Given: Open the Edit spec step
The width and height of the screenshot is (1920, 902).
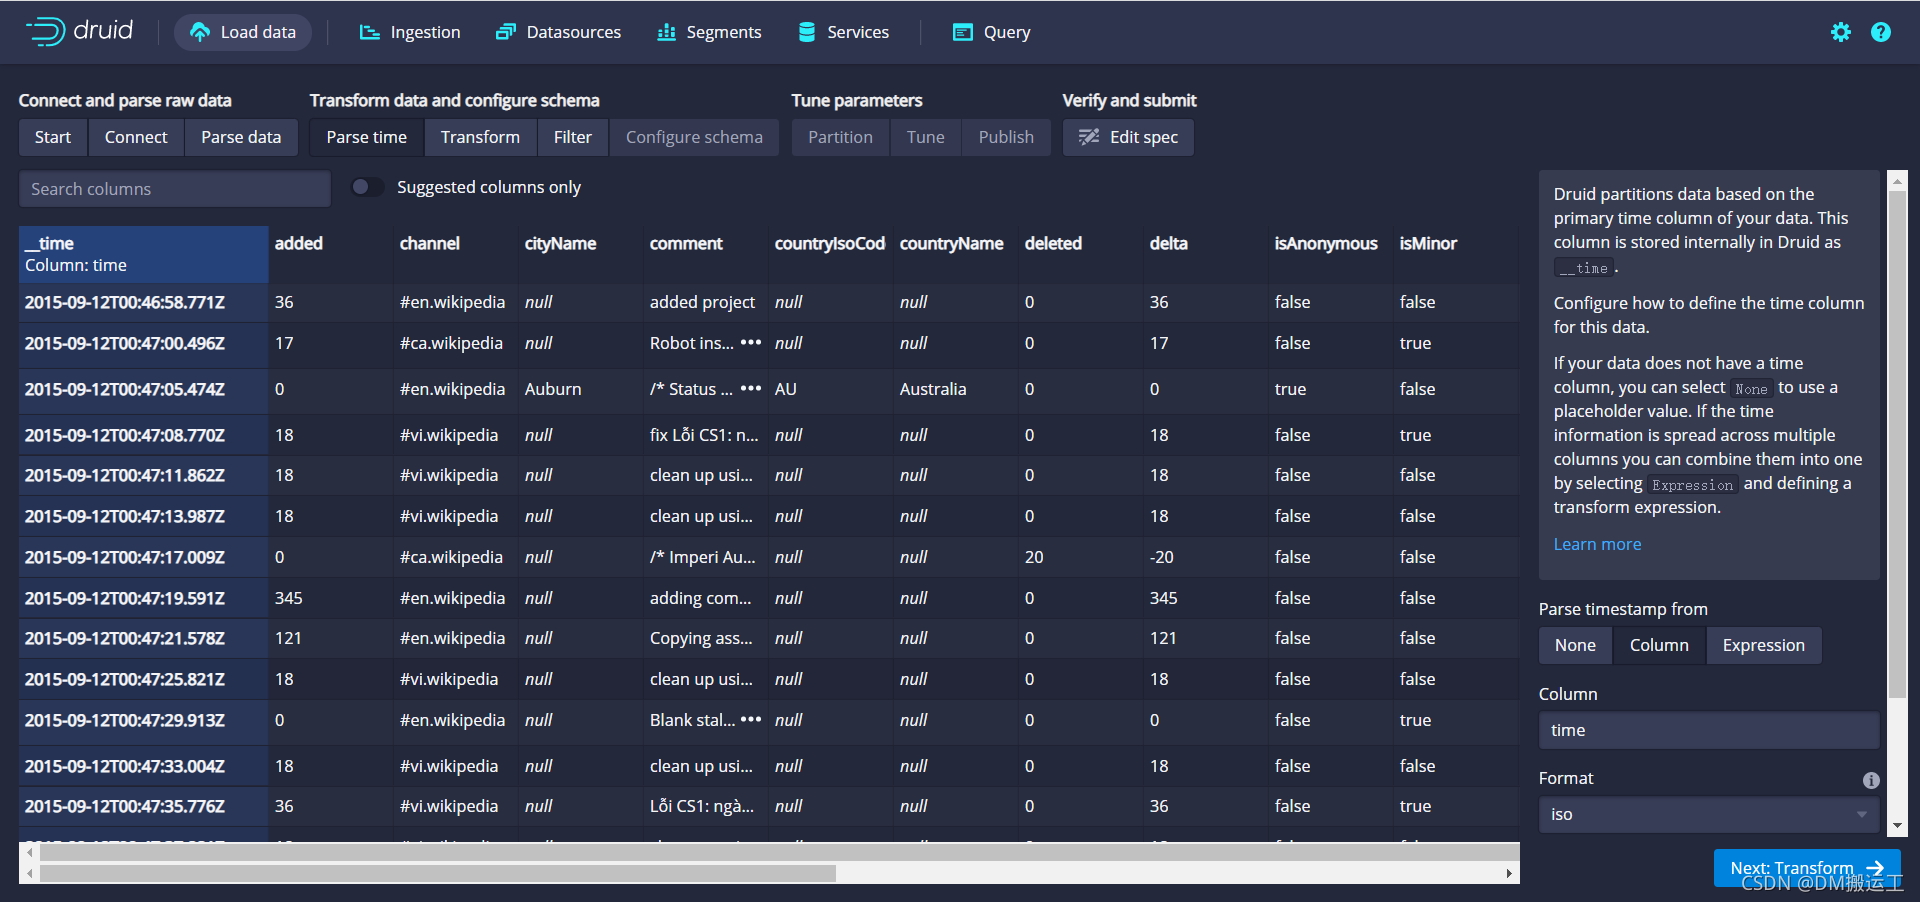Looking at the screenshot, I should (x=1128, y=137).
